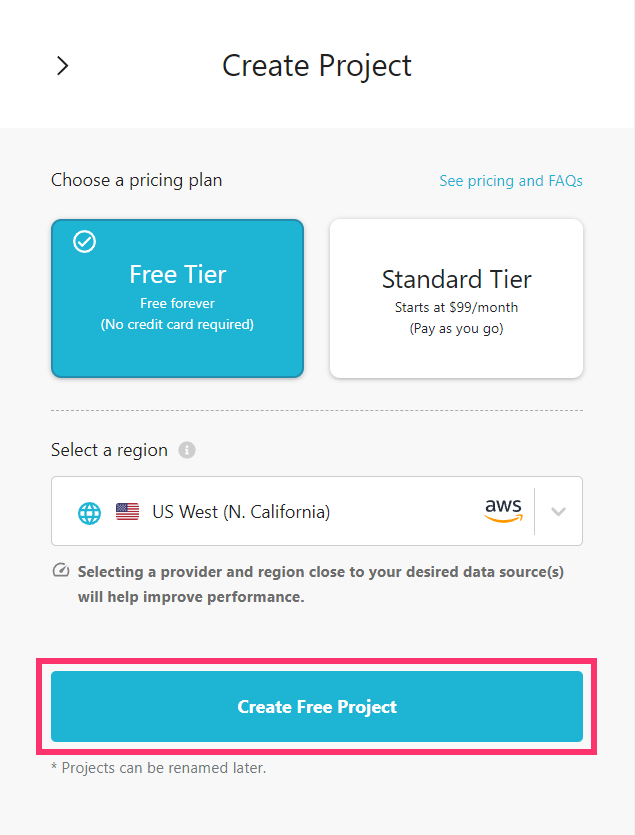Click the Create Project heading
635x835 pixels.
pyautogui.click(x=317, y=66)
